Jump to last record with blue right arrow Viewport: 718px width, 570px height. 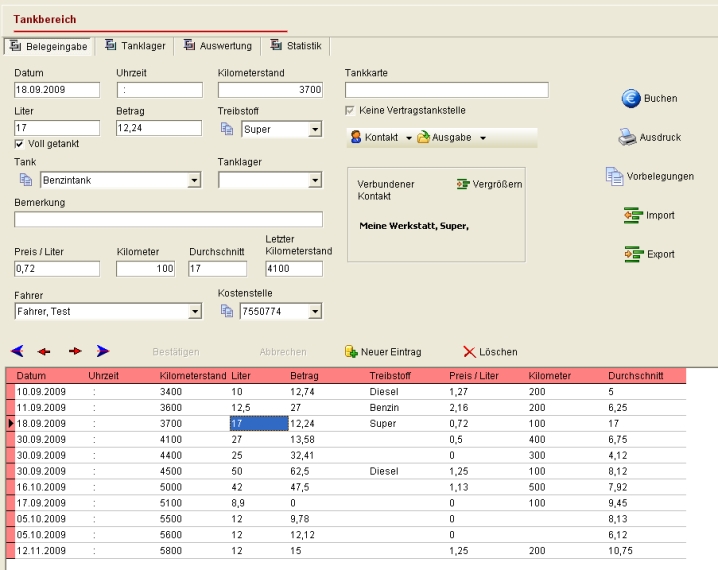pos(103,352)
